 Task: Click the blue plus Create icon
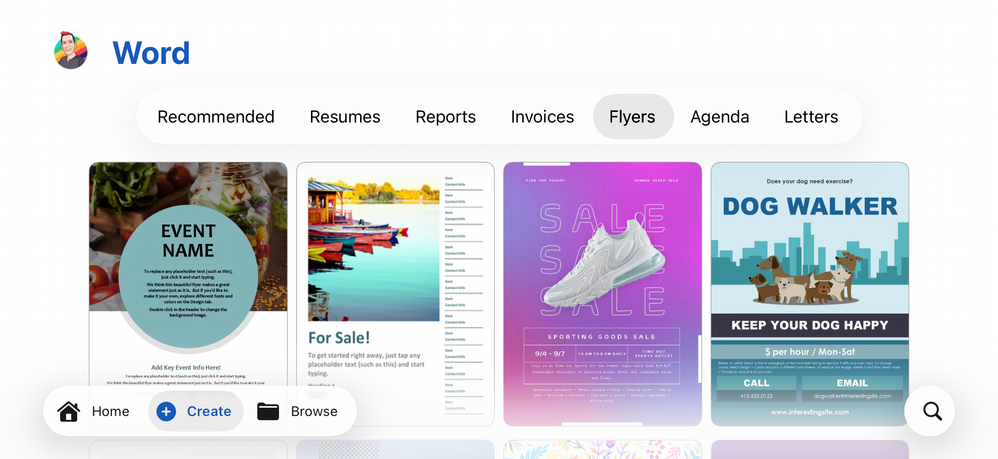(166, 411)
